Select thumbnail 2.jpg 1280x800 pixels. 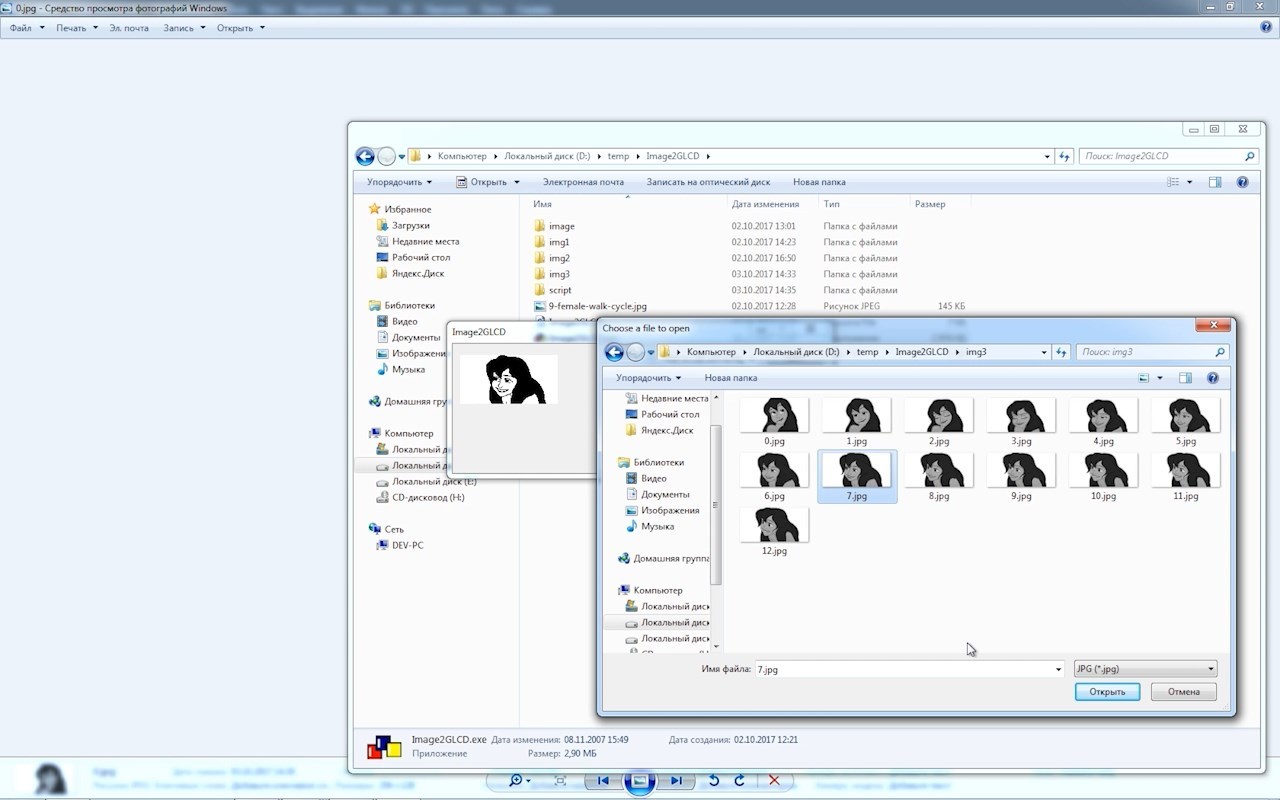coord(938,421)
